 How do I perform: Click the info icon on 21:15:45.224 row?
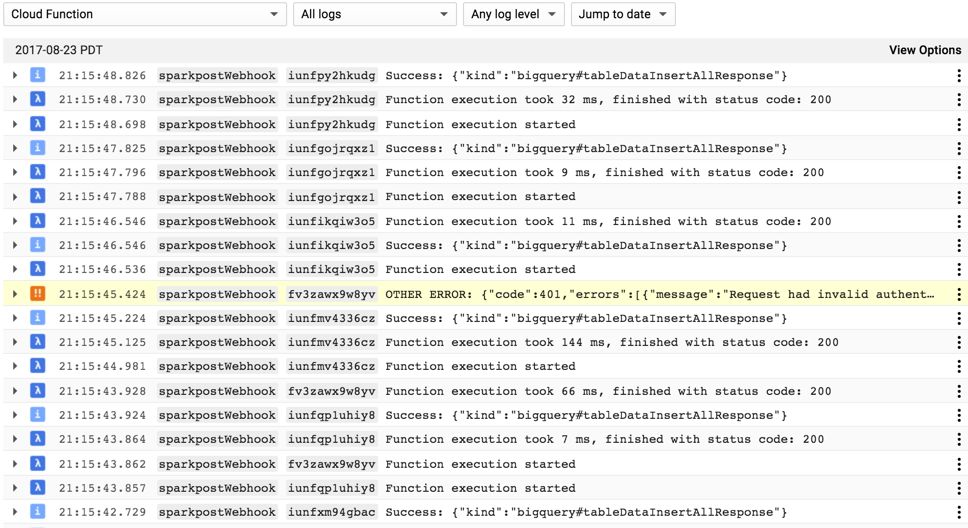pyautogui.click(x=38, y=318)
